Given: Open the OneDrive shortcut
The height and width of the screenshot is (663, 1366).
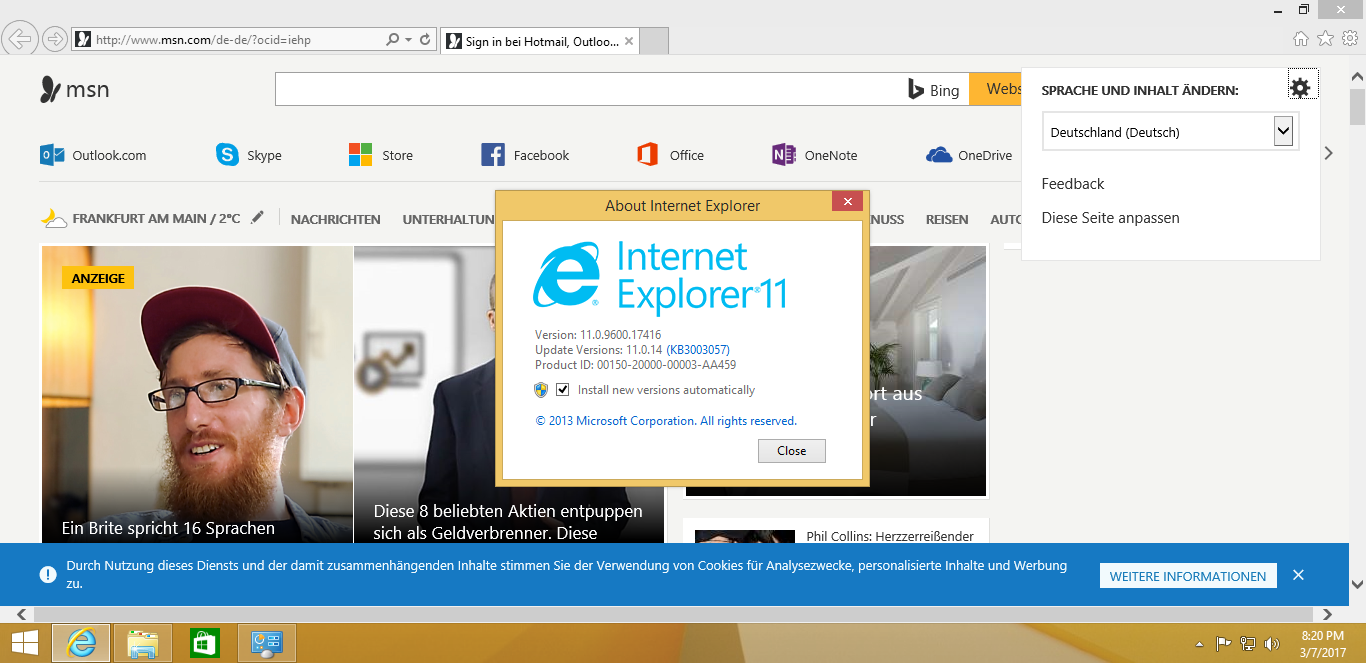Looking at the screenshot, I should (x=969, y=155).
